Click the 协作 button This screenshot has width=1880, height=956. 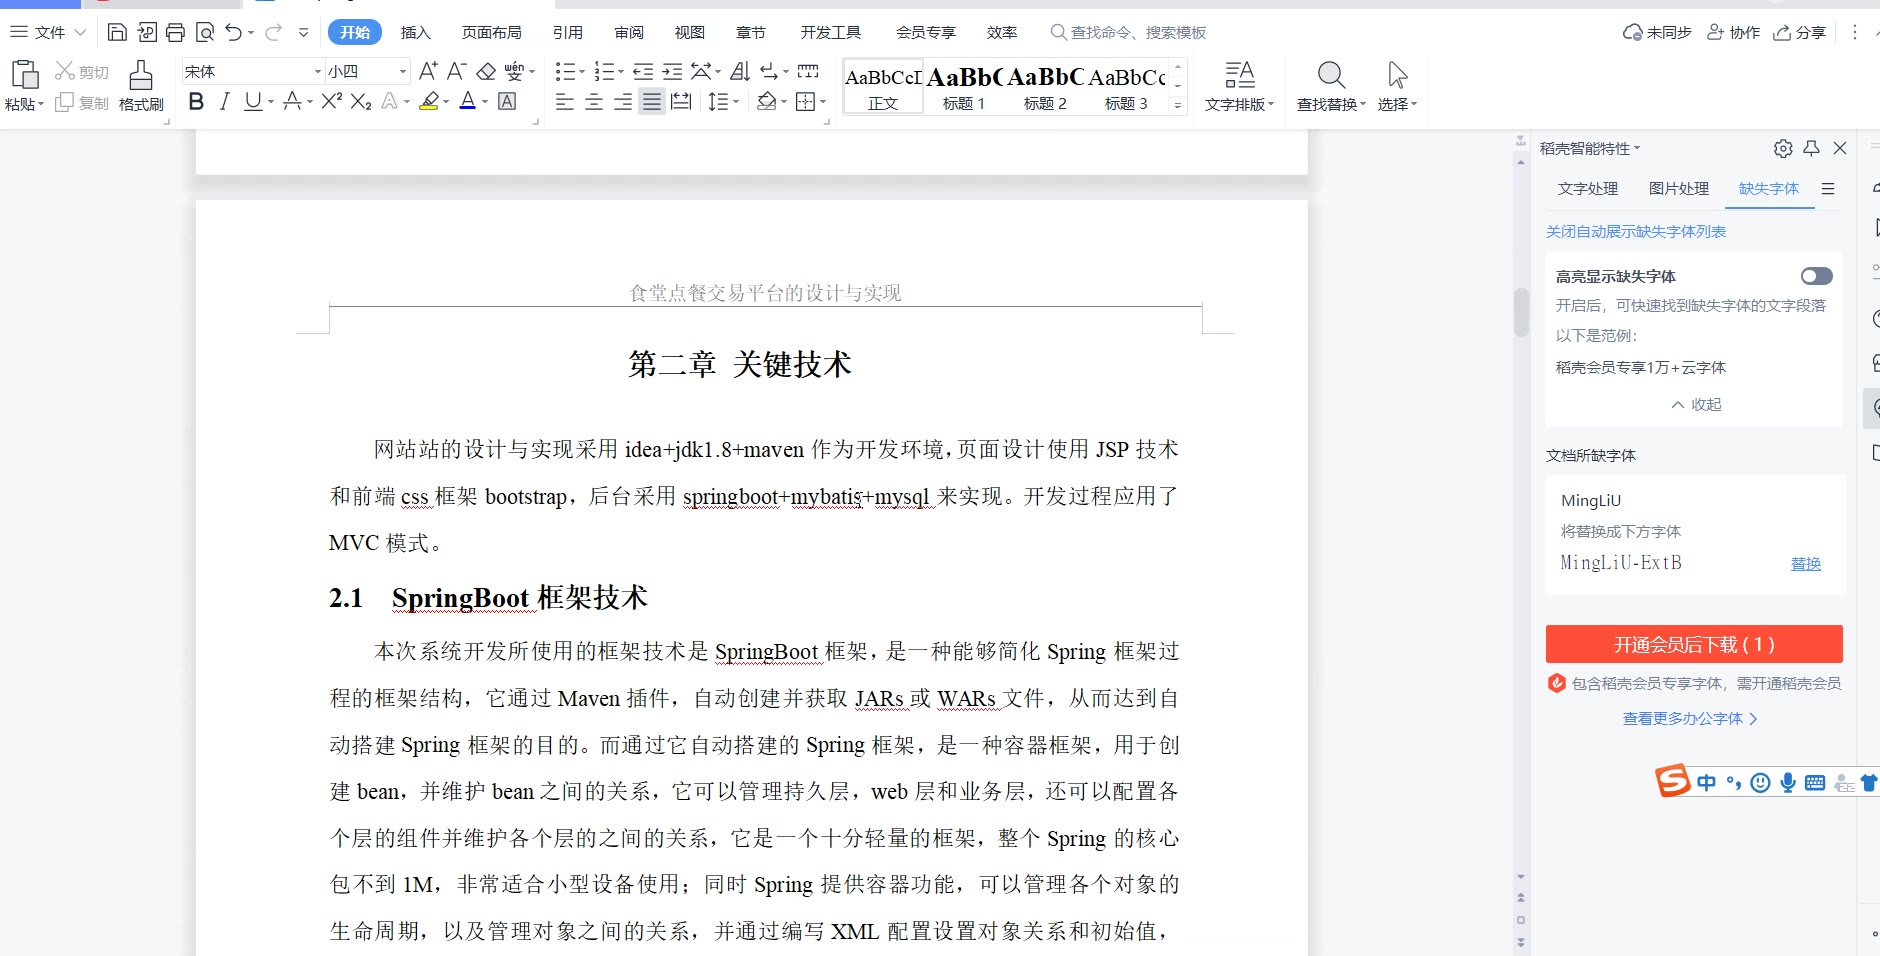pyautogui.click(x=1733, y=32)
